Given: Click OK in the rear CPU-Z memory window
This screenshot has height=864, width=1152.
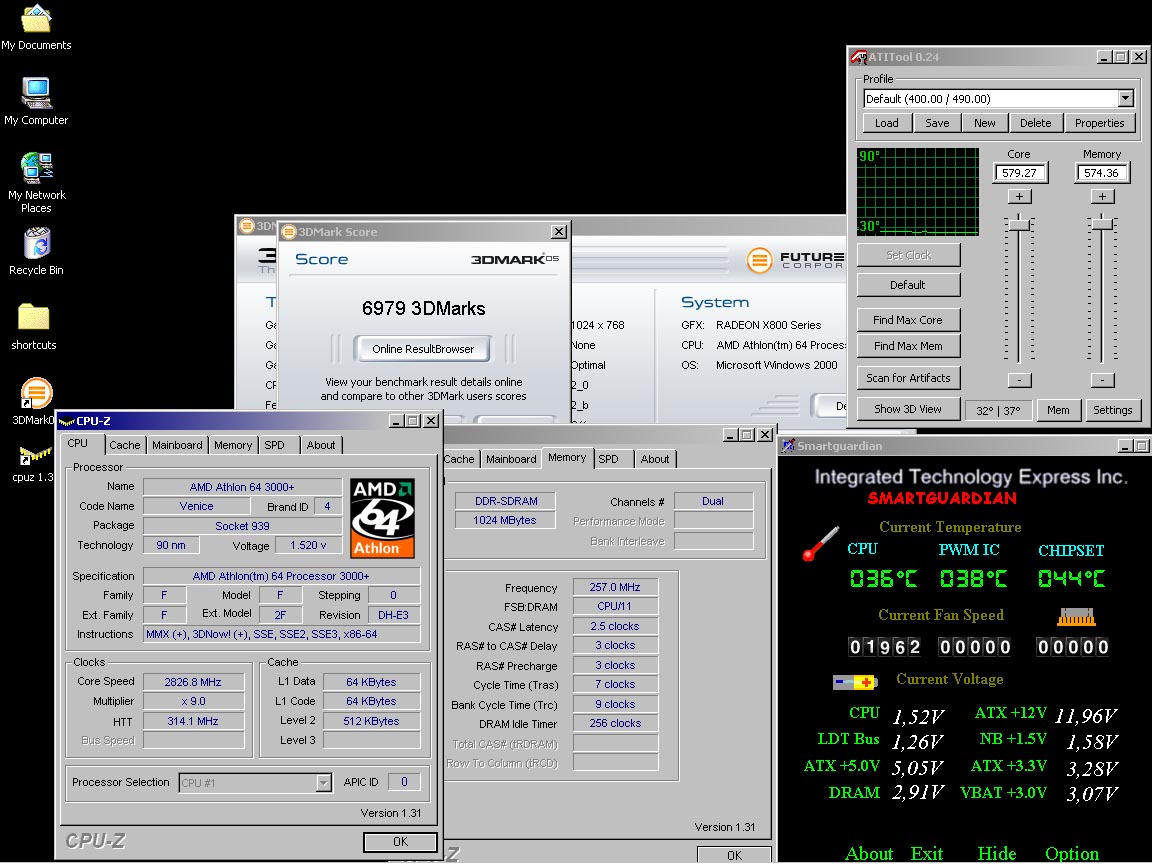Looking at the screenshot, I should [735, 855].
